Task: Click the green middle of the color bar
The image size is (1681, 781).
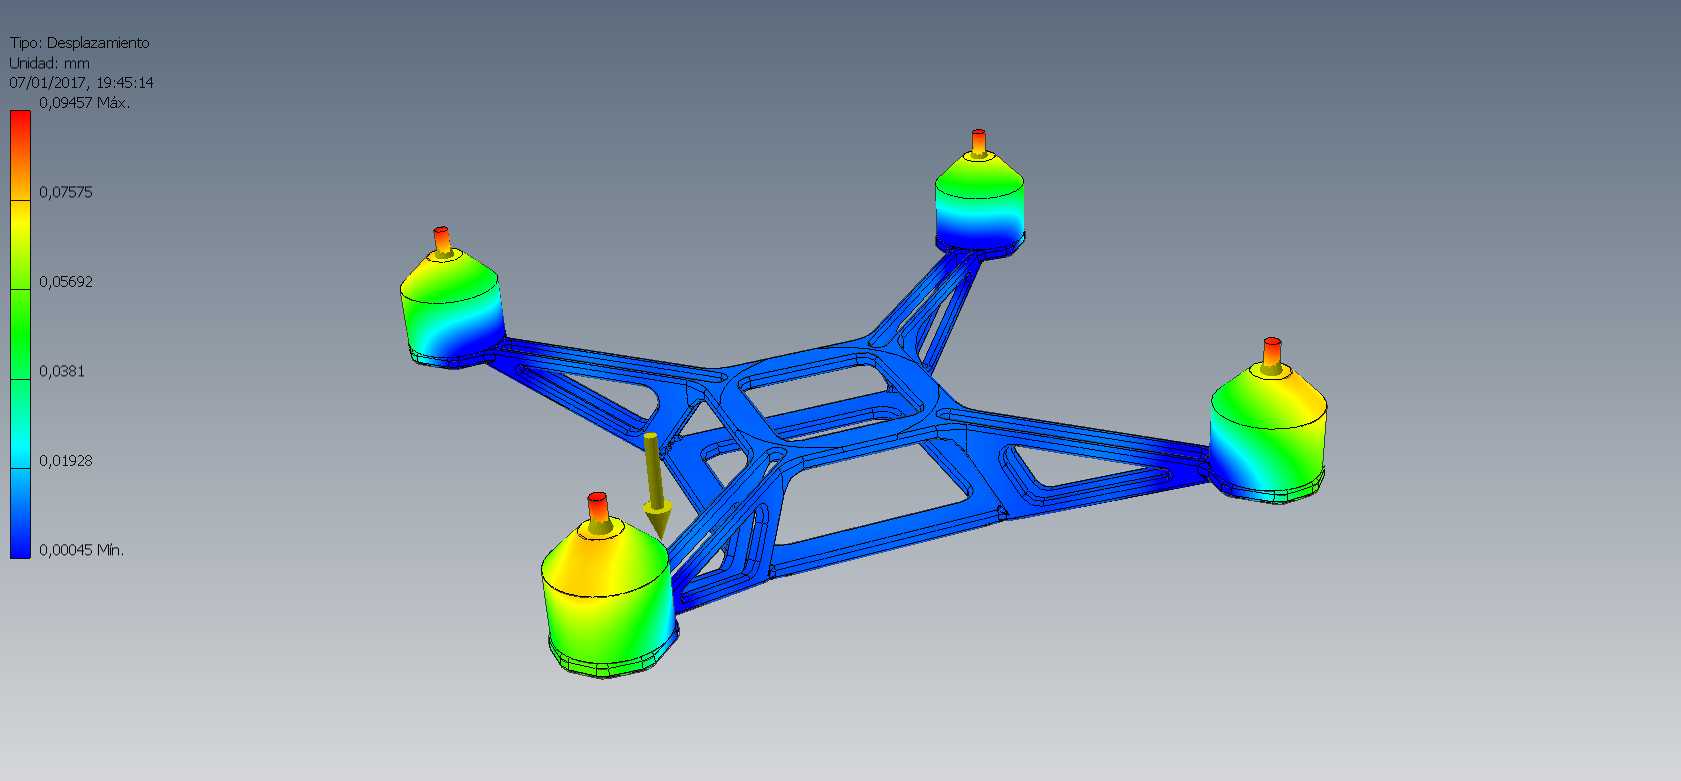Action: click(x=20, y=335)
